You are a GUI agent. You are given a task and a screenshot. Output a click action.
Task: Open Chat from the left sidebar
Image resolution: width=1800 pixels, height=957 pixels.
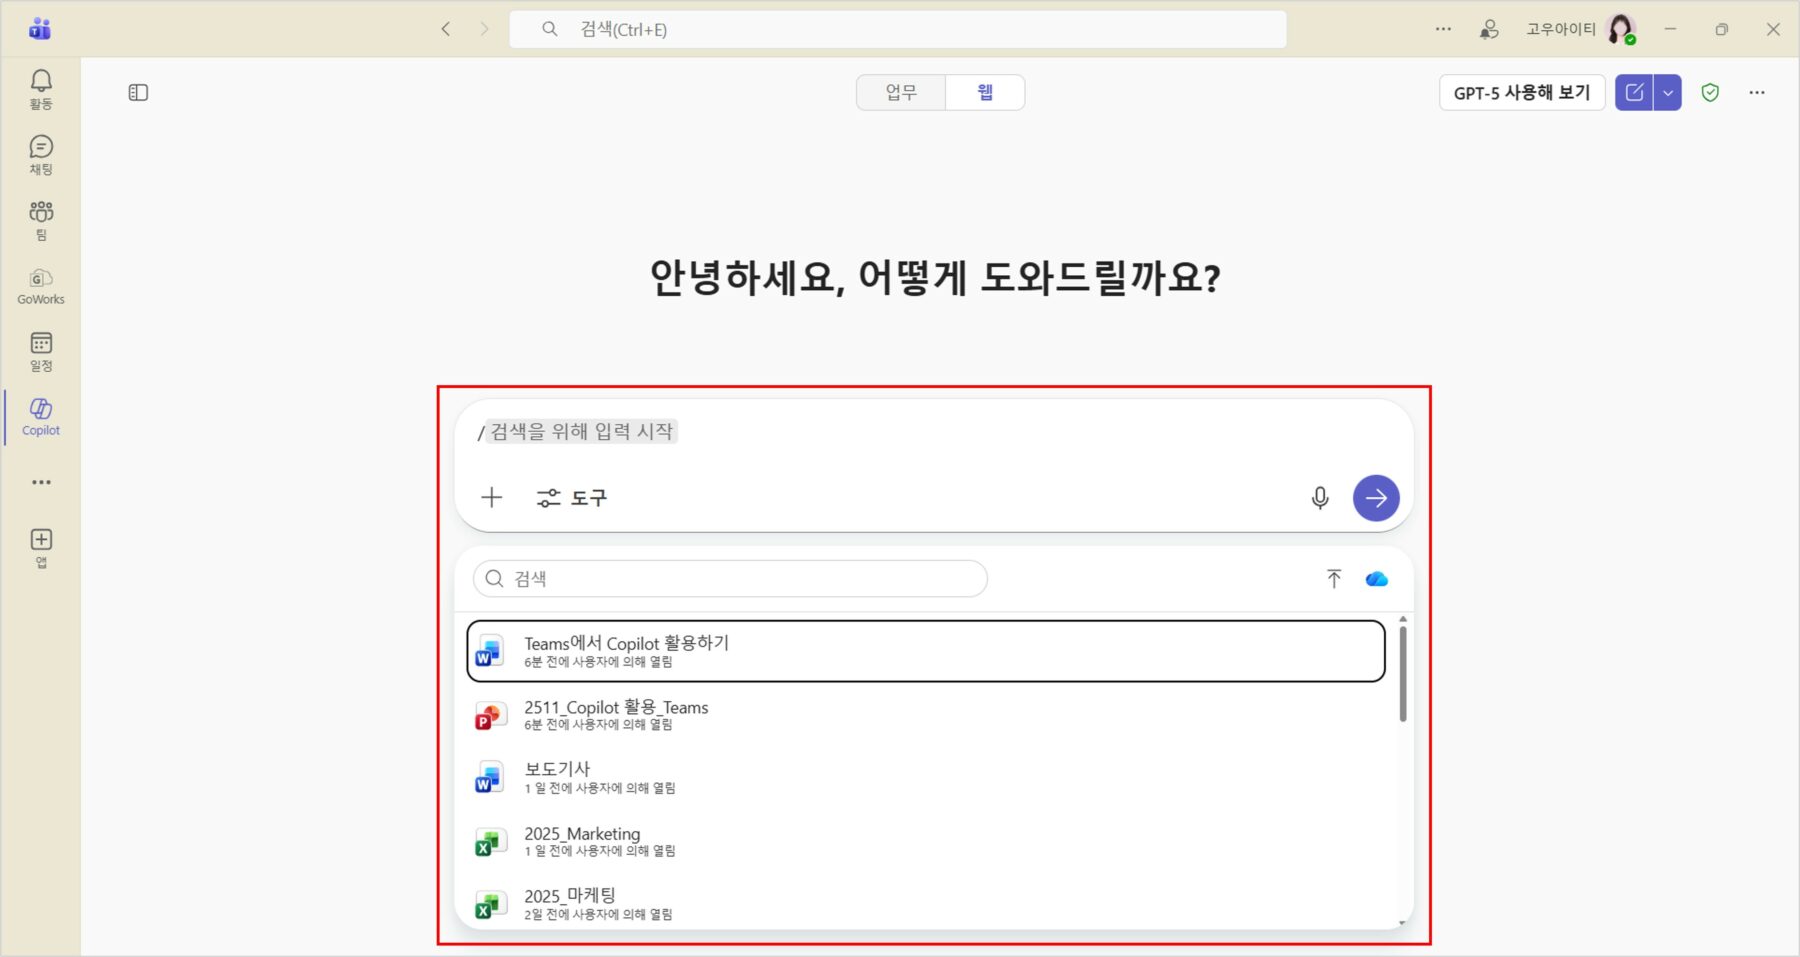tap(41, 154)
